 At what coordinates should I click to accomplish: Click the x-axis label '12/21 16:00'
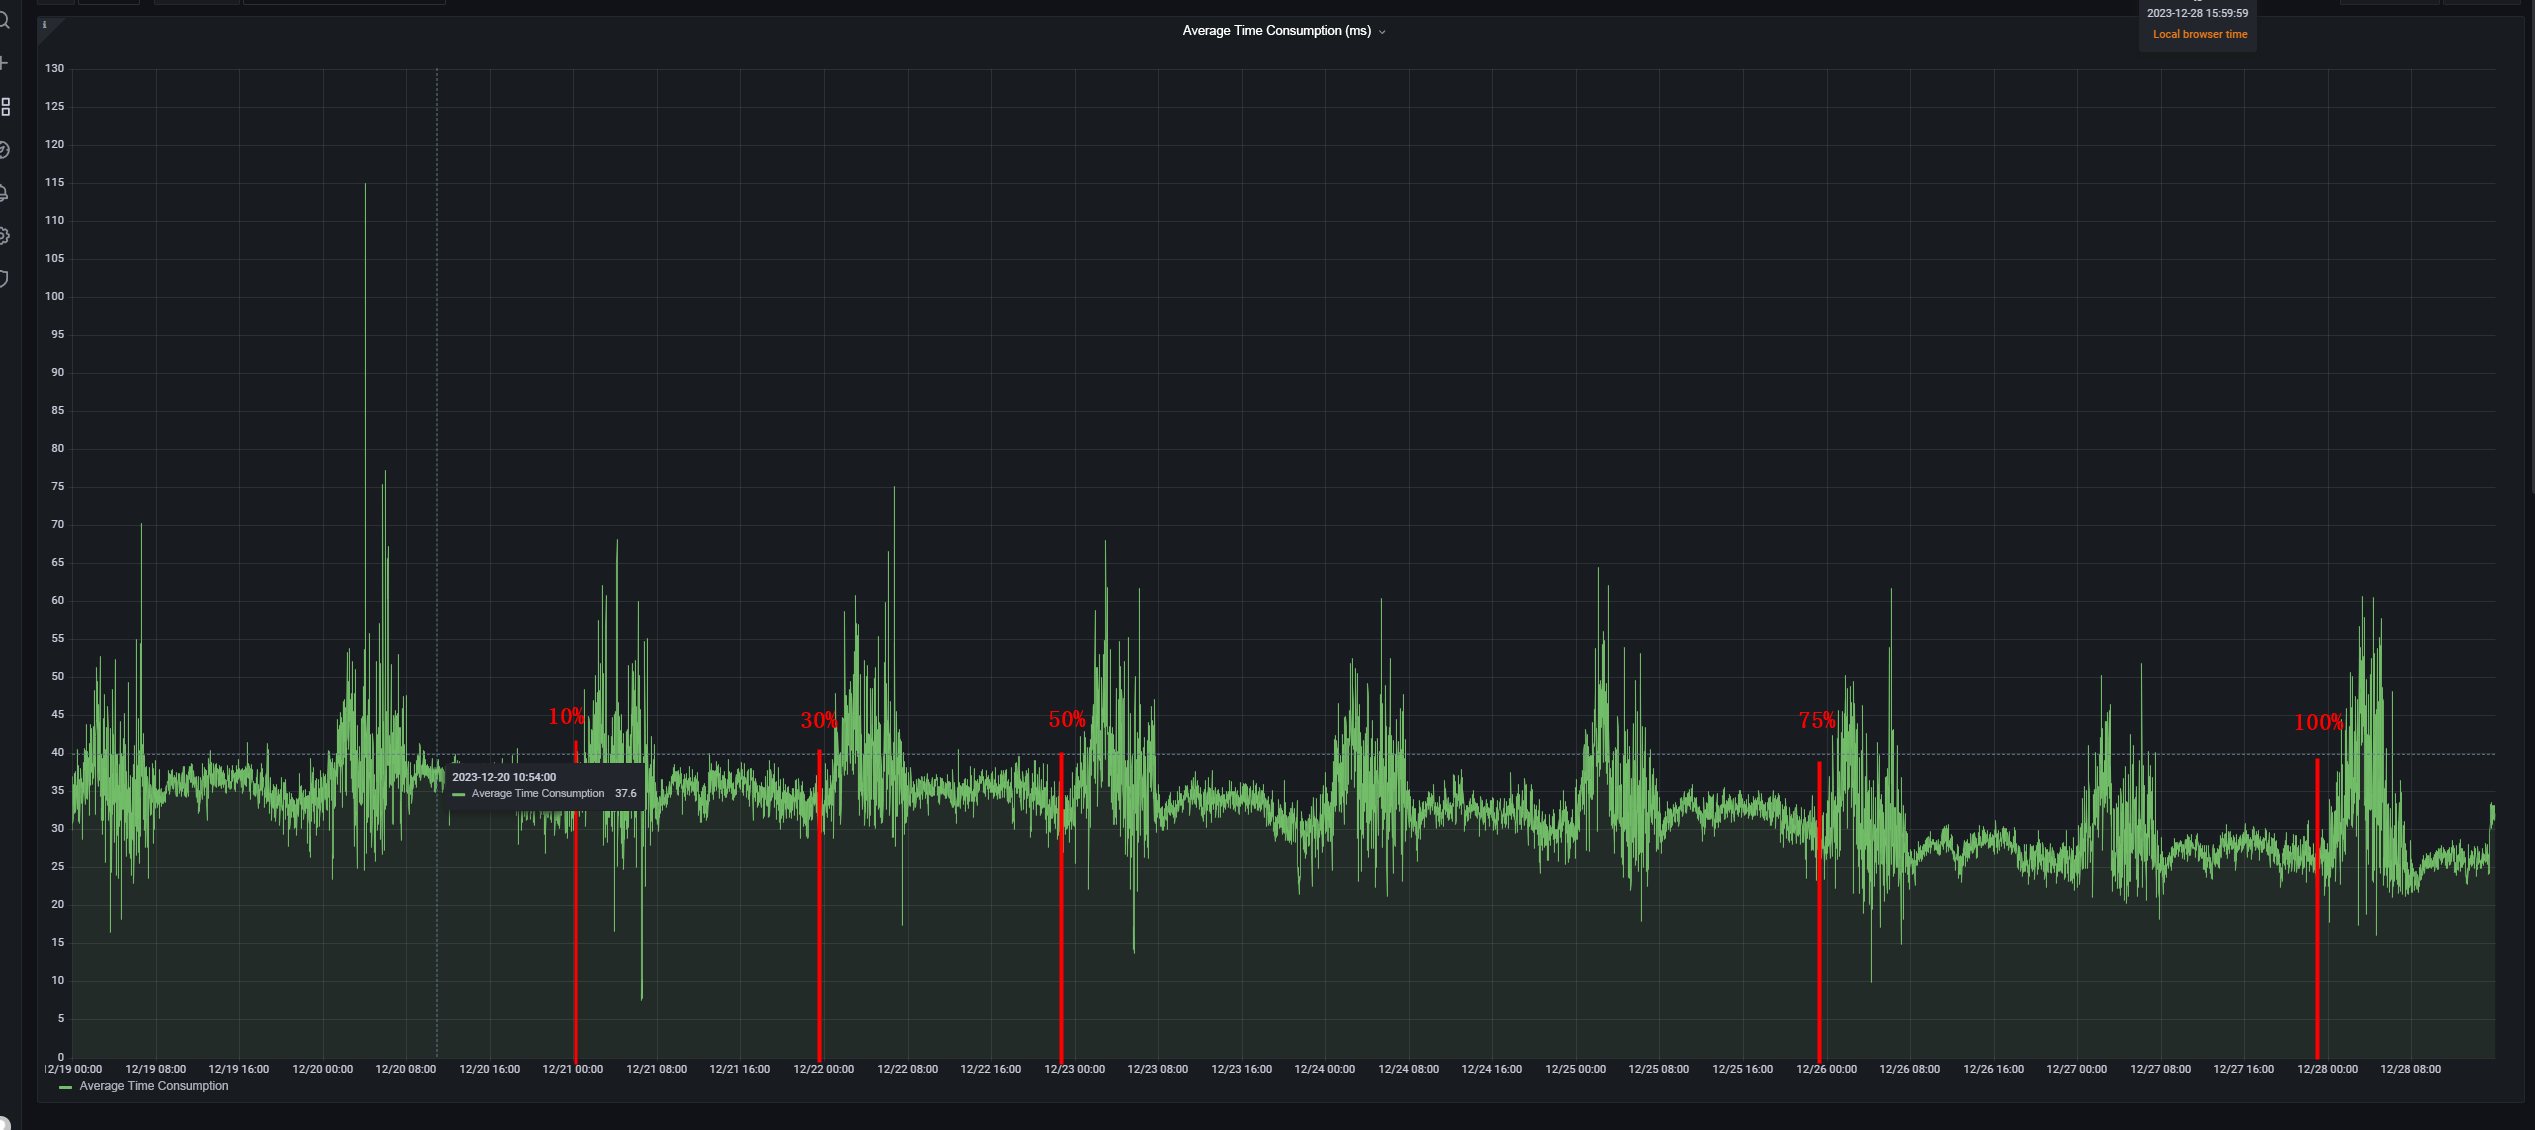tap(739, 1070)
